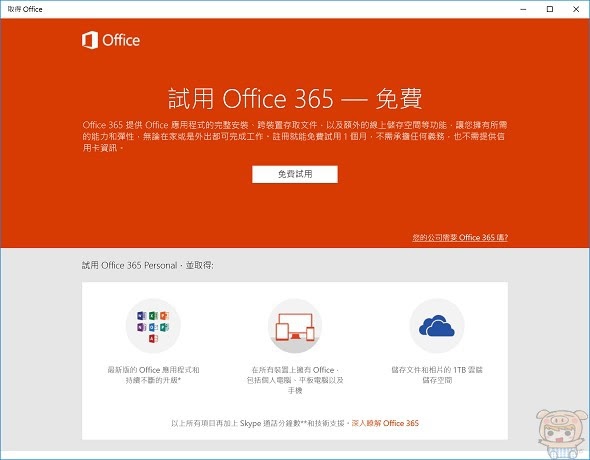
Task: Click the 免費試用 free trial button
Action: click(x=295, y=174)
